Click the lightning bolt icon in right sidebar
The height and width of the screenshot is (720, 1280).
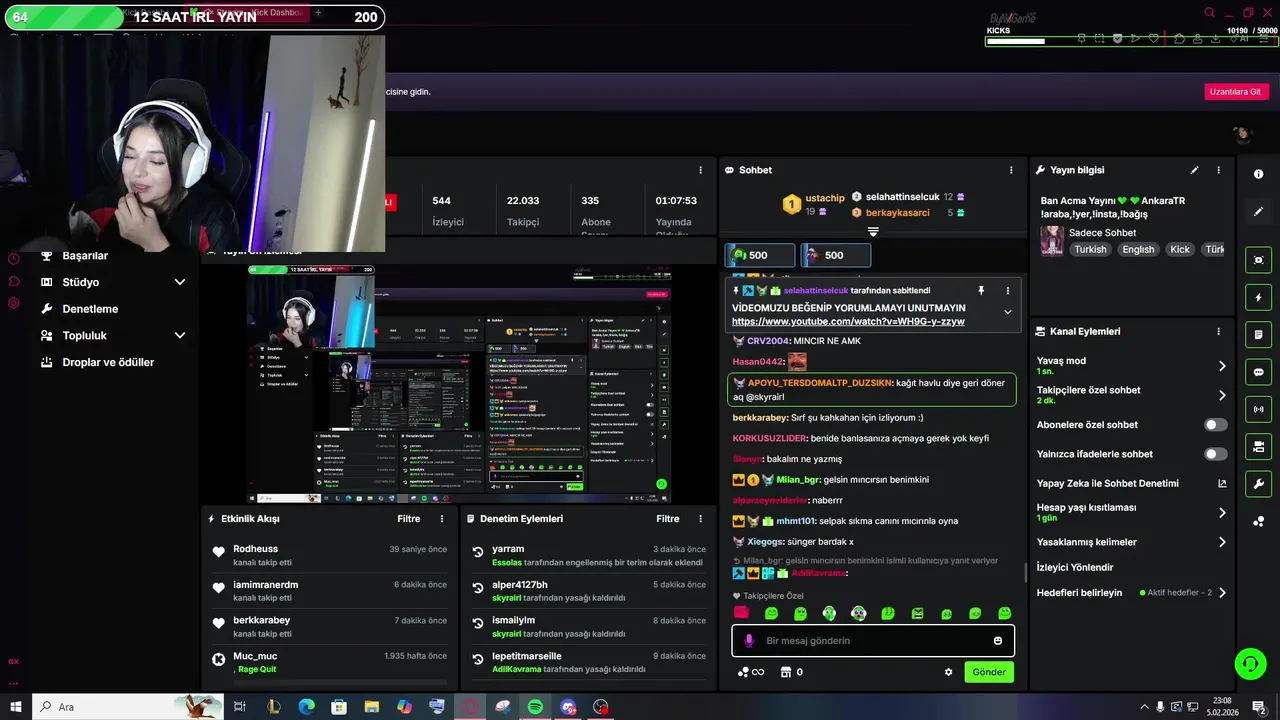tap(1258, 298)
